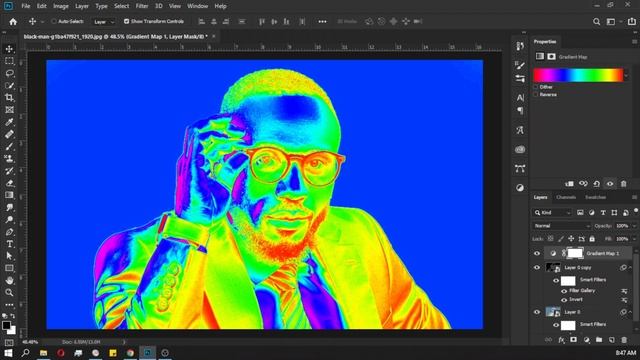Select the Gradient Map 1 layer mask thumbnail
This screenshot has width=640, height=360.
[575, 253]
